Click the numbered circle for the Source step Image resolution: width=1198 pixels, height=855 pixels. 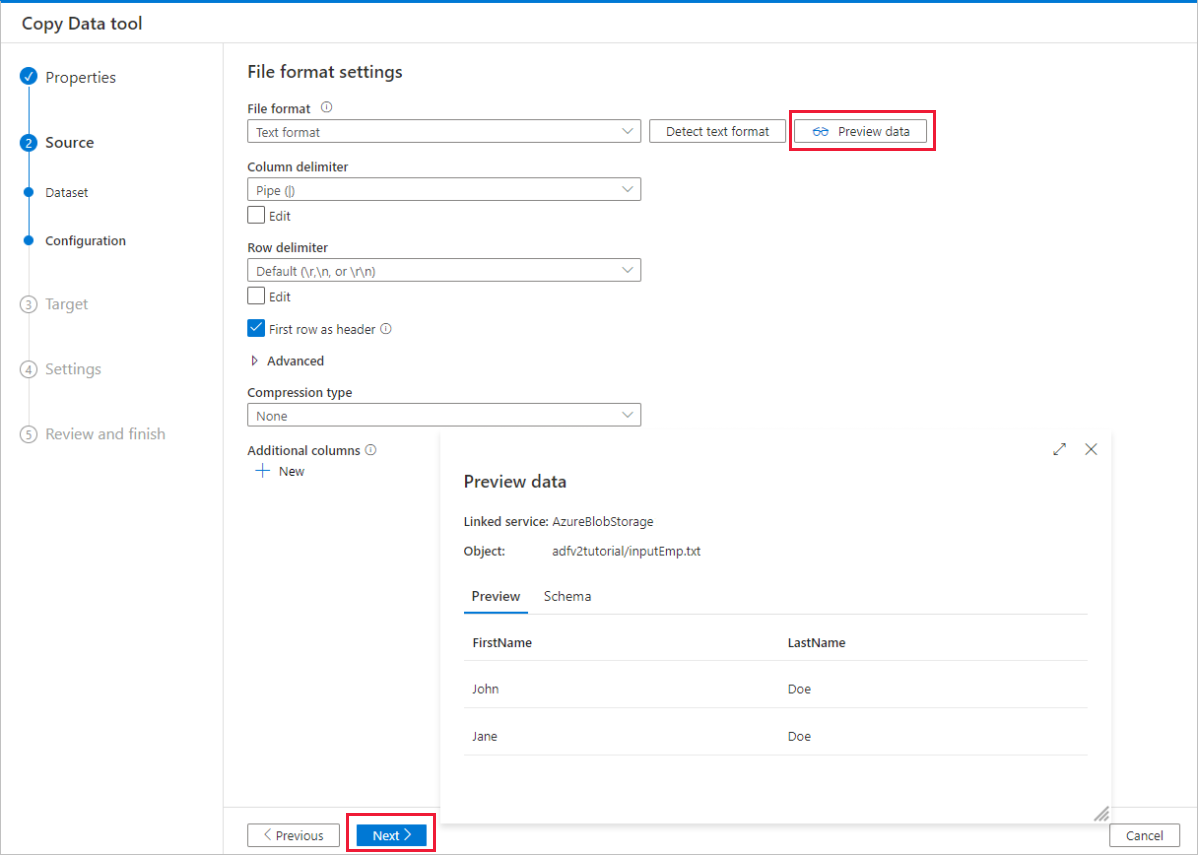pos(29,141)
